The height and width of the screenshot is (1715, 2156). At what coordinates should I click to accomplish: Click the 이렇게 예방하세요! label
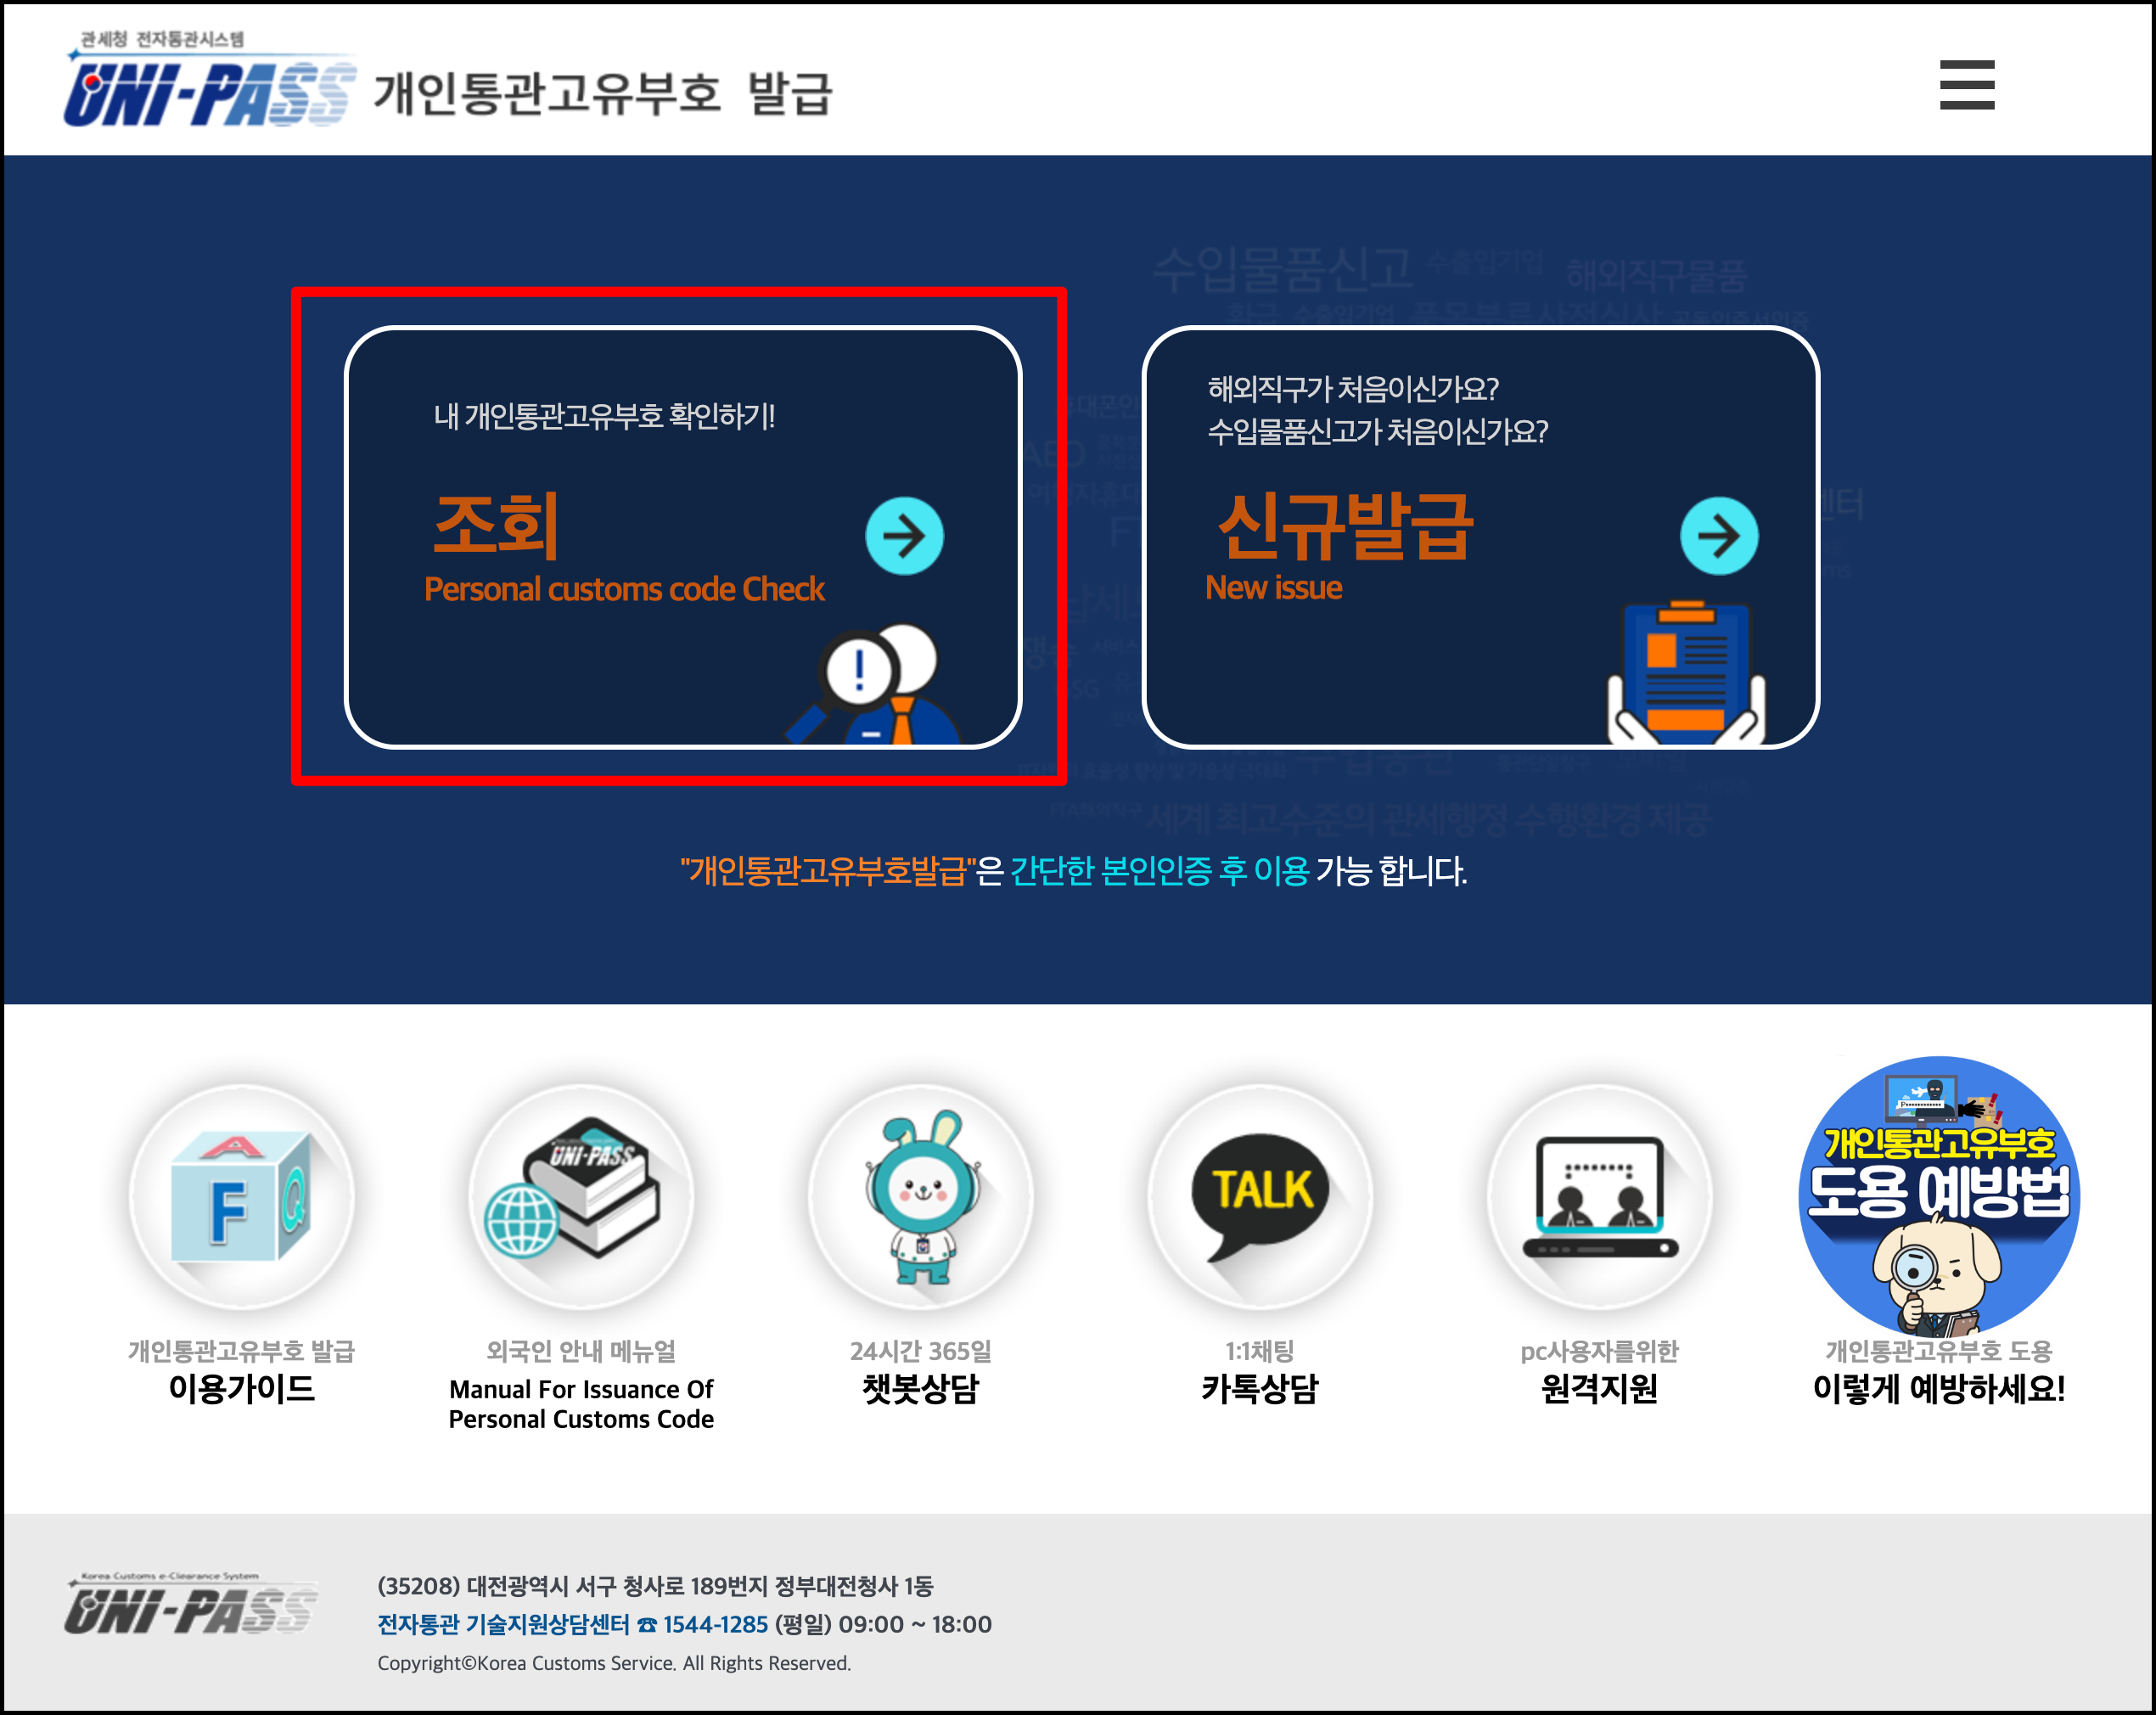tap(1939, 1388)
